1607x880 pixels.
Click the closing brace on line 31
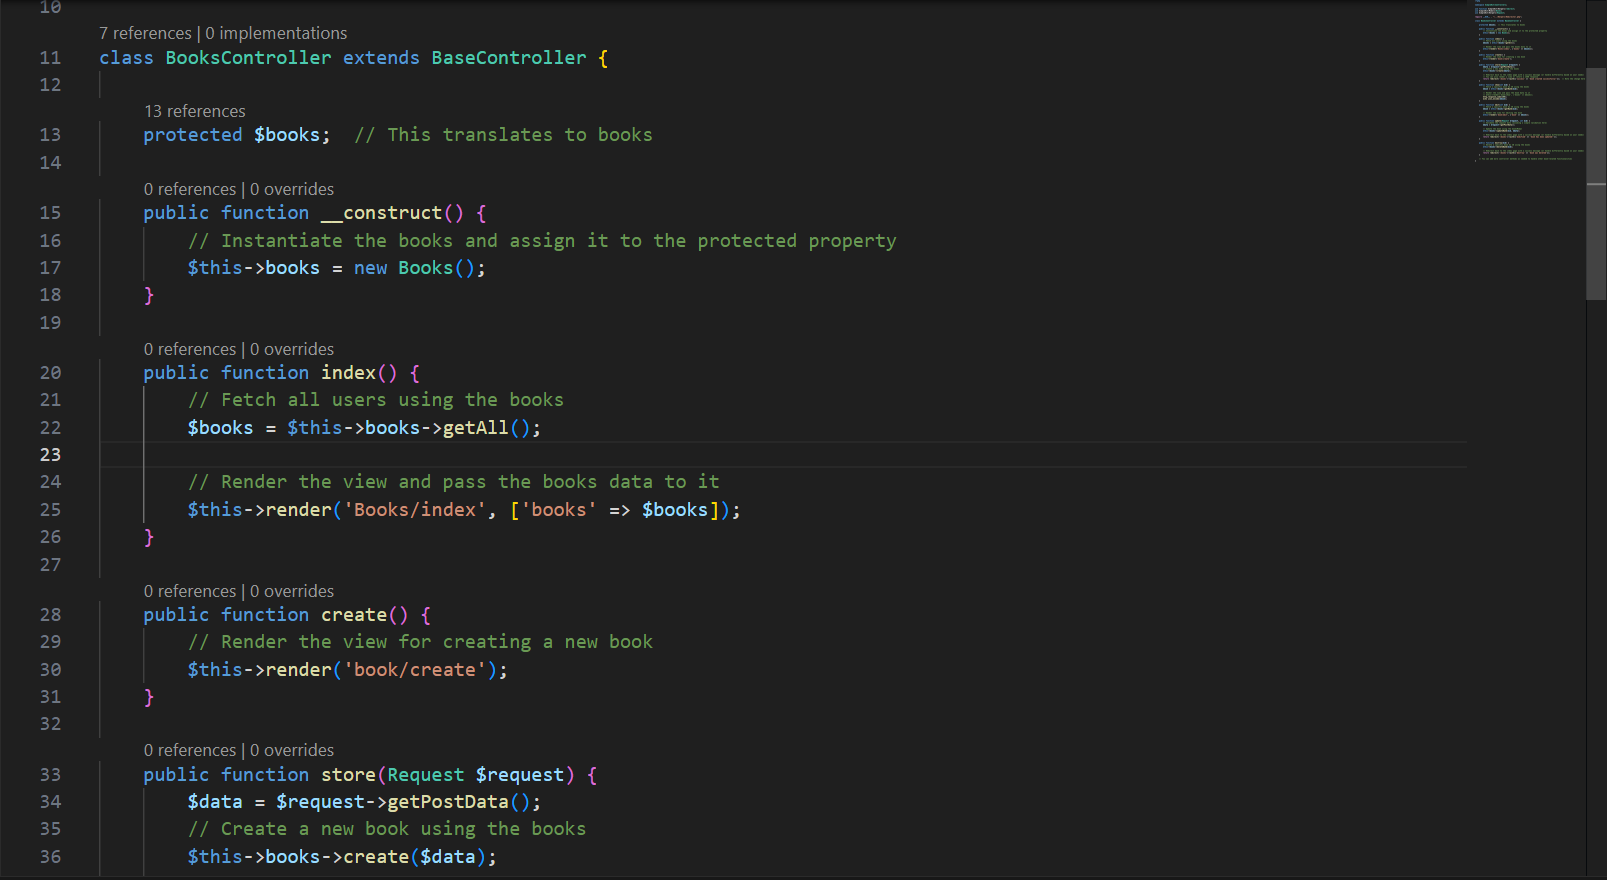pos(149,697)
